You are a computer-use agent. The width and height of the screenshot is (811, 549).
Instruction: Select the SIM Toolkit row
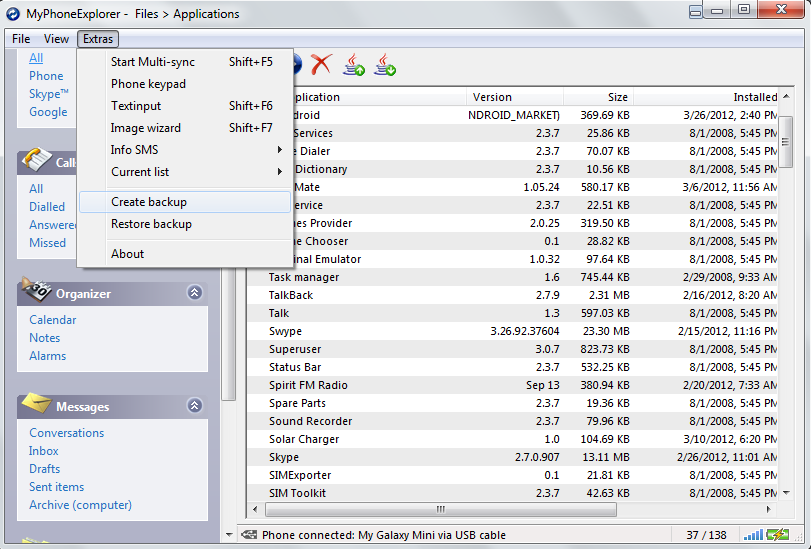512,493
